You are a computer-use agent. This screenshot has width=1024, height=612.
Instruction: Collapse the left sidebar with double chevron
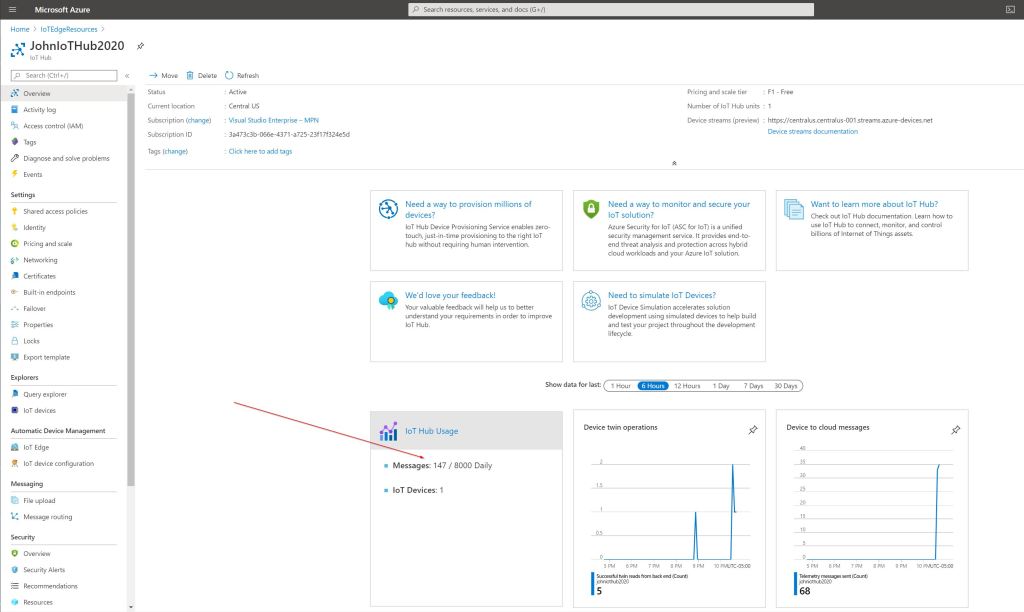[x=127, y=75]
